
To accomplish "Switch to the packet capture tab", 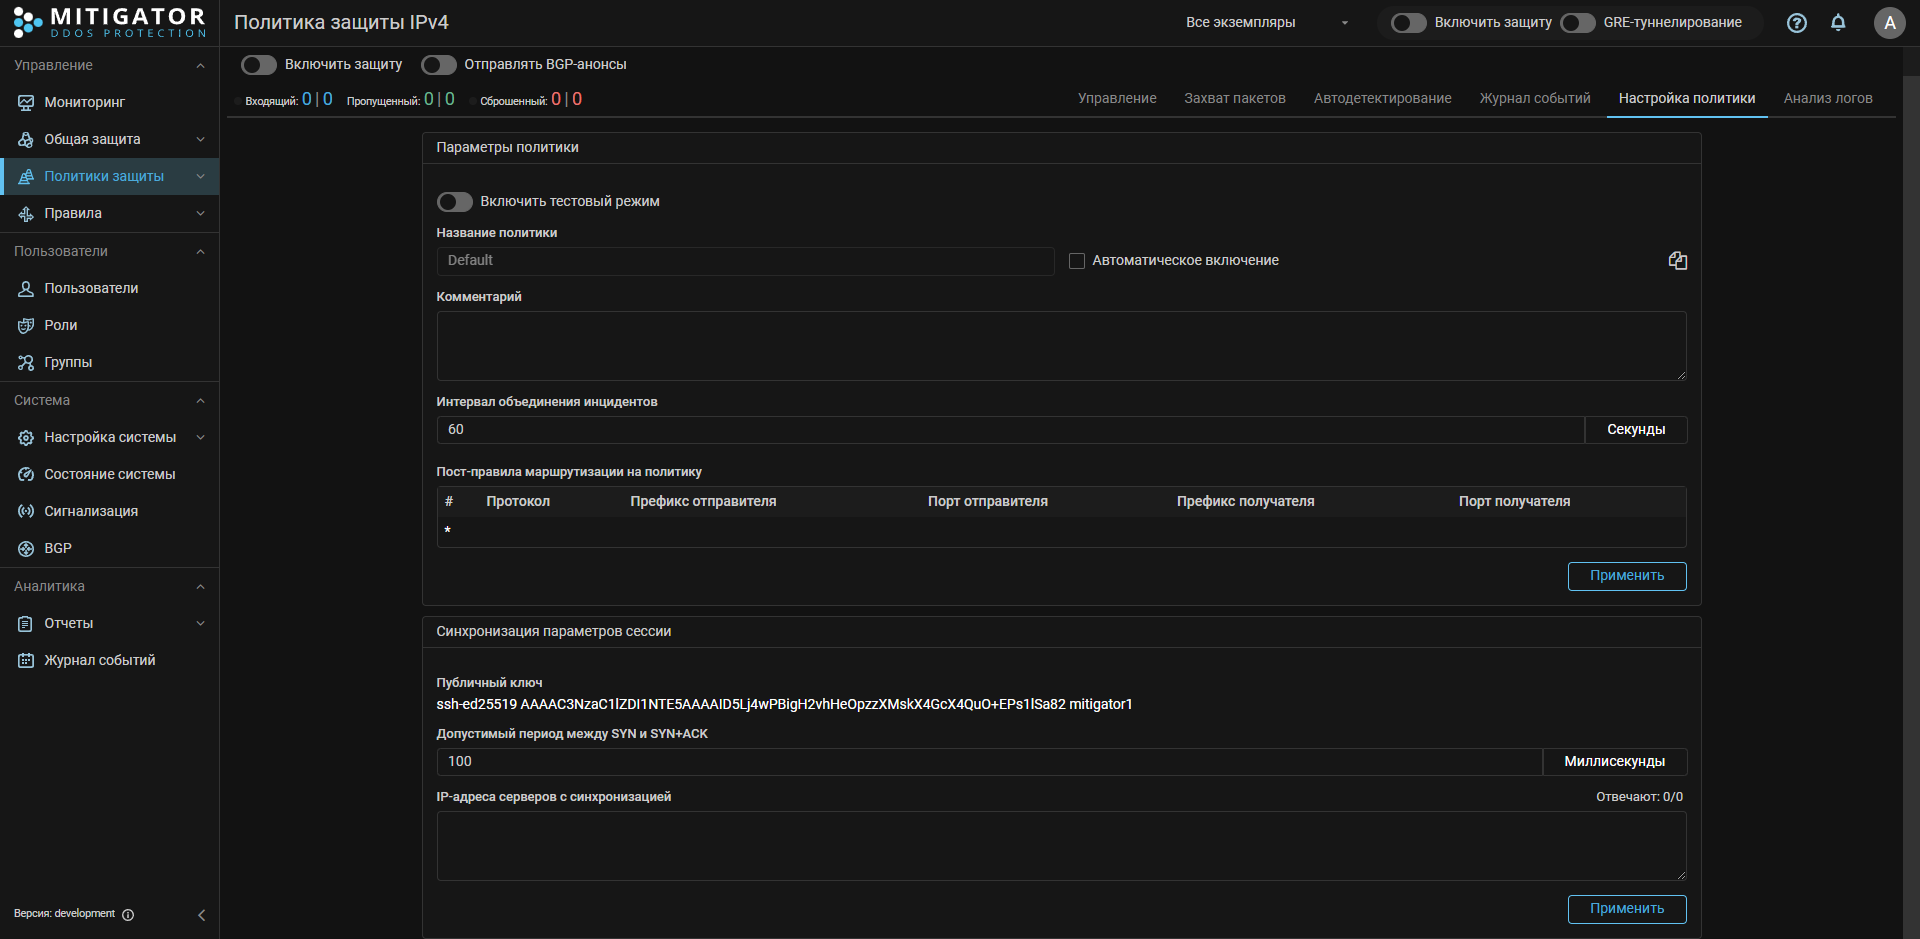I will pyautogui.click(x=1234, y=98).
